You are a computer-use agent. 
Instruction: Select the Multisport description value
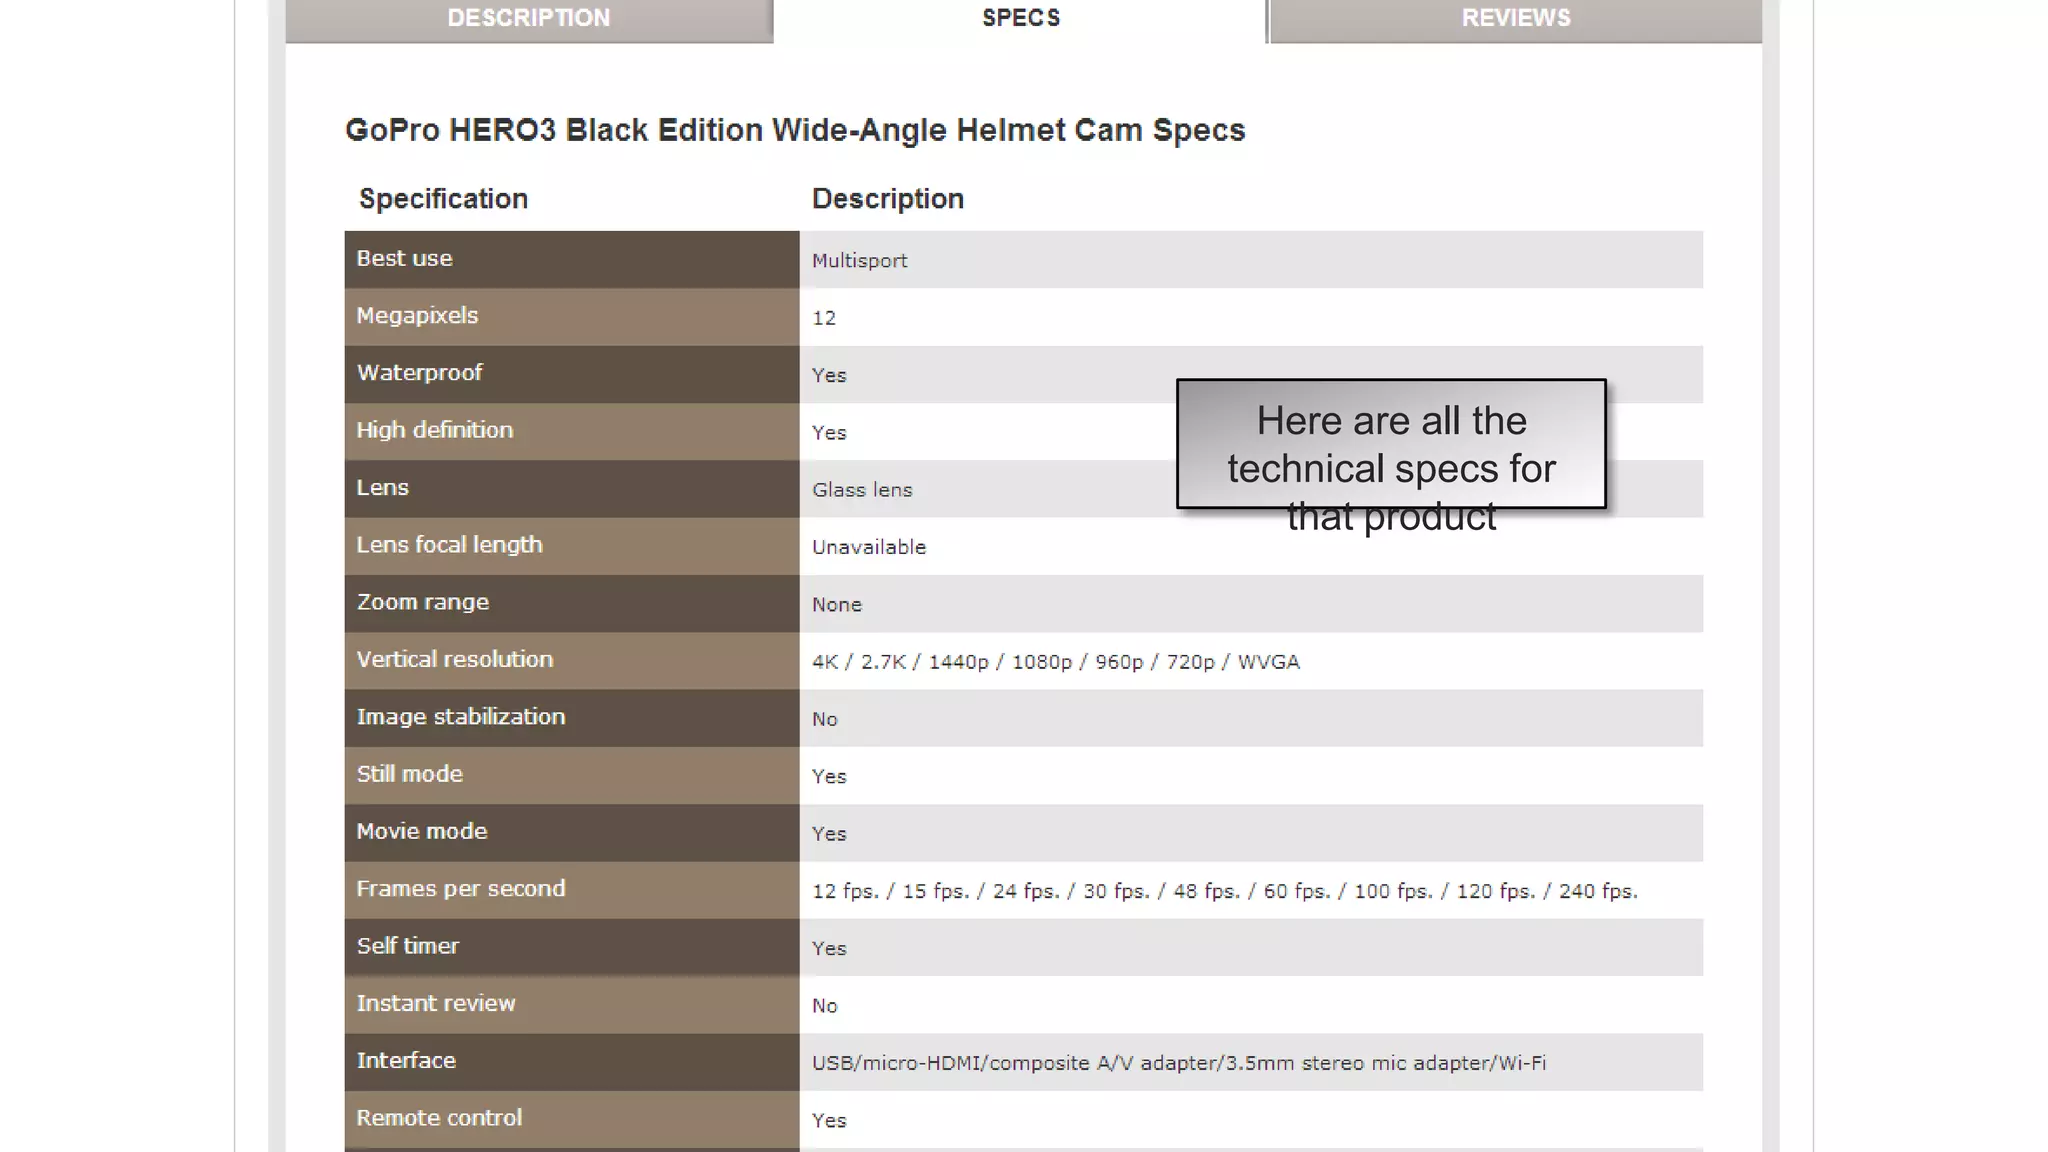coord(859,261)
